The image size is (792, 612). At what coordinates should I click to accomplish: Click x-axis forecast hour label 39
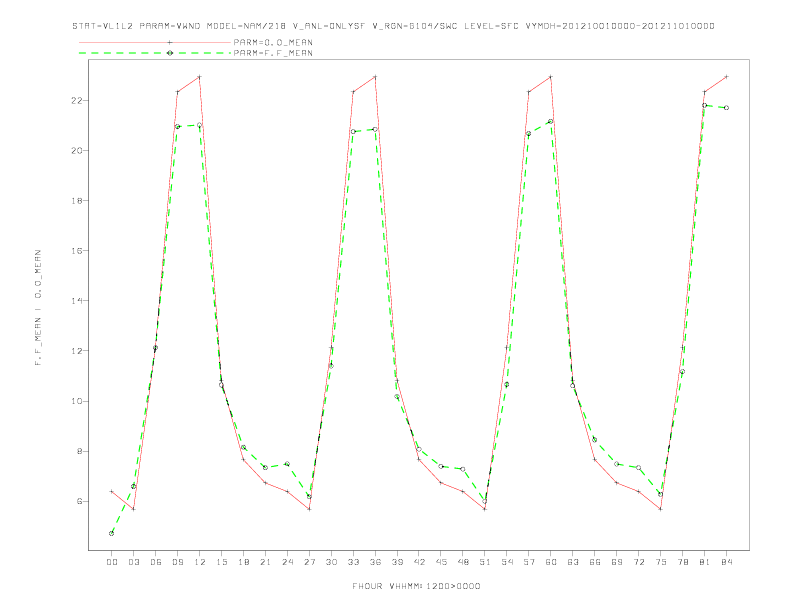[397, 562]
